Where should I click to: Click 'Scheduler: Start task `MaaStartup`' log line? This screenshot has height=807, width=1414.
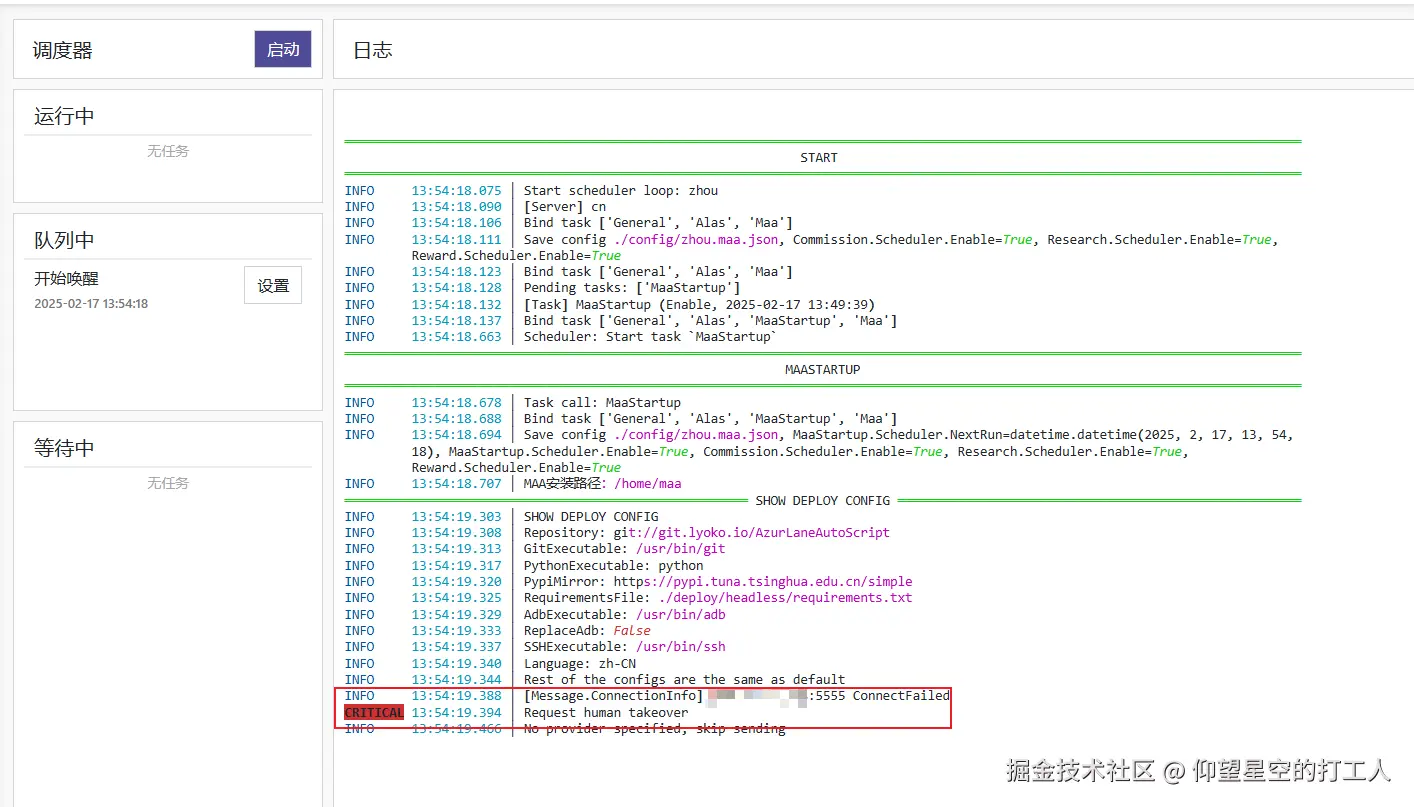coord(651,337)
